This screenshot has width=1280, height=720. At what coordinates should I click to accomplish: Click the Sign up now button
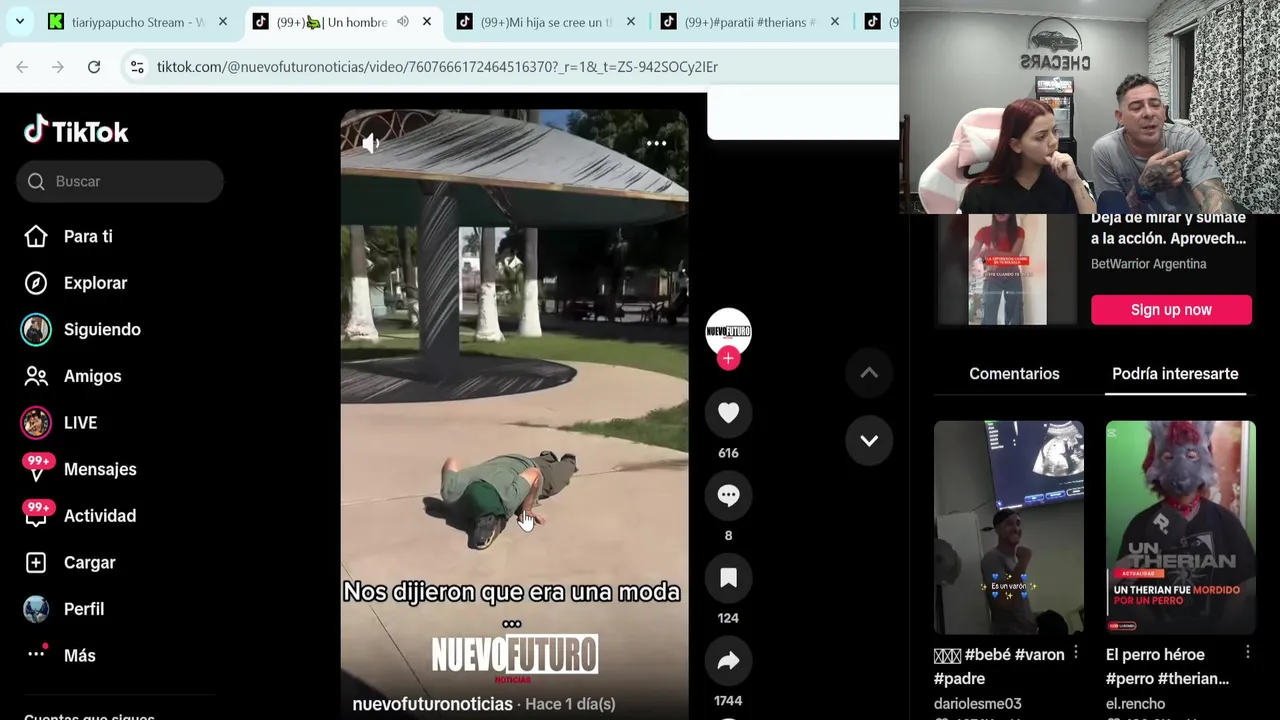point(1171,310)
